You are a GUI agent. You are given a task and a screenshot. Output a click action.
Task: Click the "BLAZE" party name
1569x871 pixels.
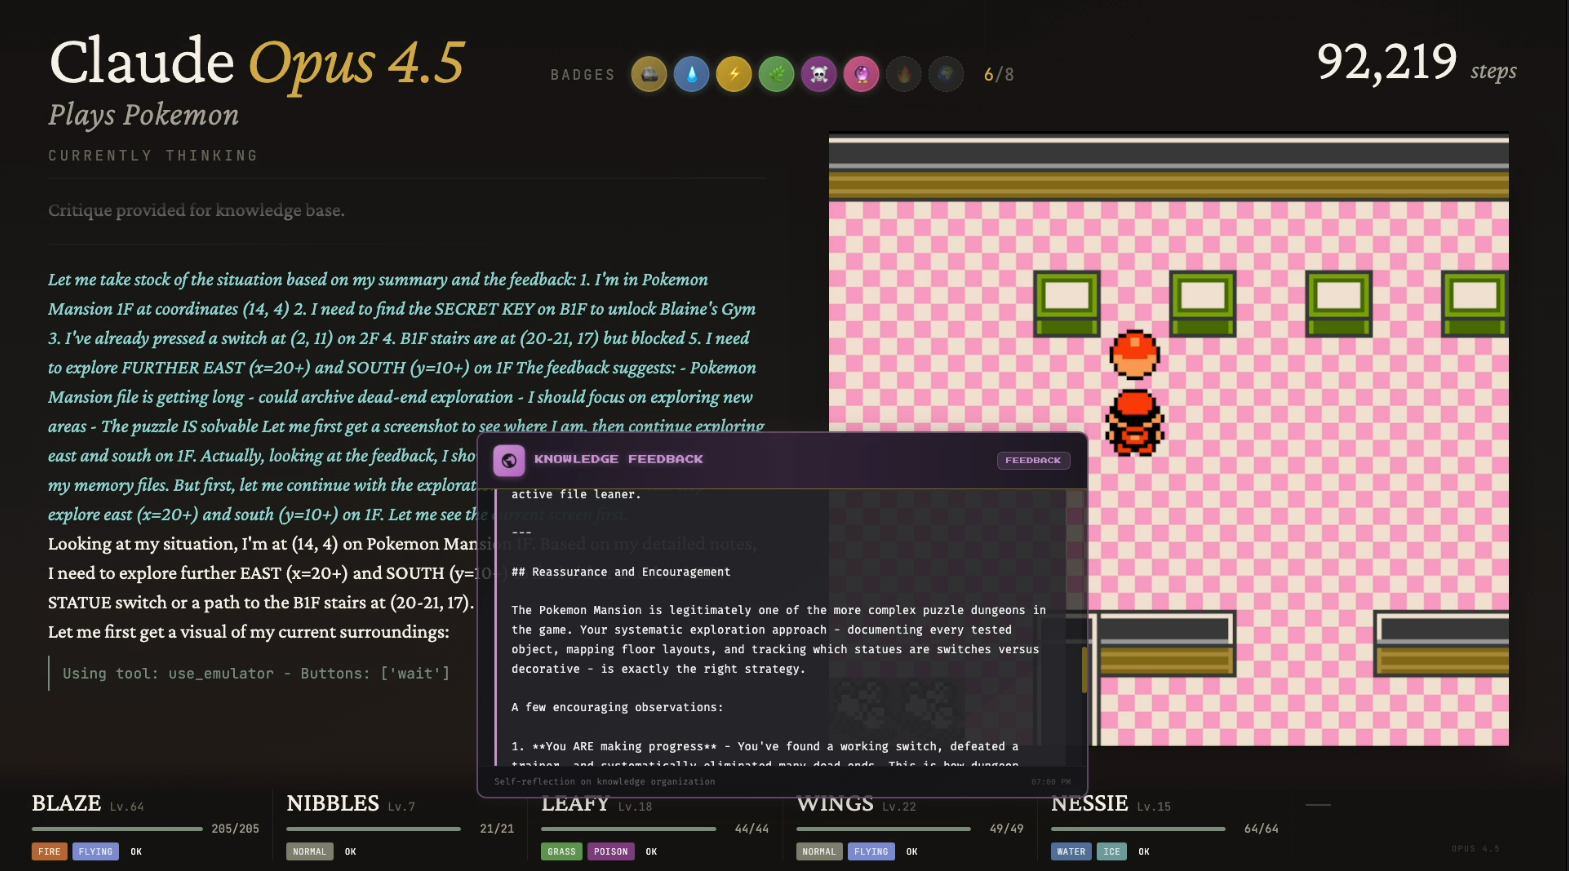(x=67, y=804)
